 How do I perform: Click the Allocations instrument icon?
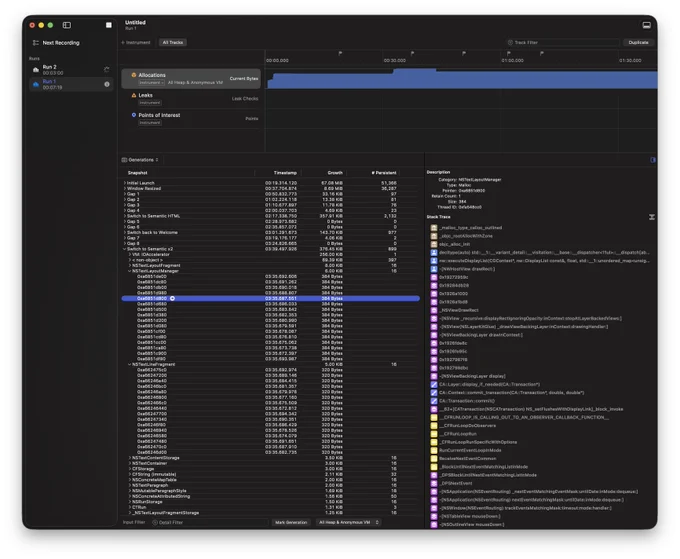(134, 75)
